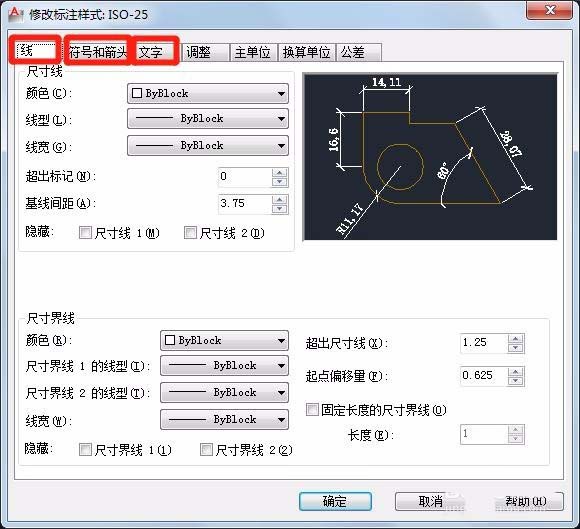This screenshot has height=529, width=580.
Task: Toggle hide 尺寸界线 2(2) checkbox
Action: 206,450
